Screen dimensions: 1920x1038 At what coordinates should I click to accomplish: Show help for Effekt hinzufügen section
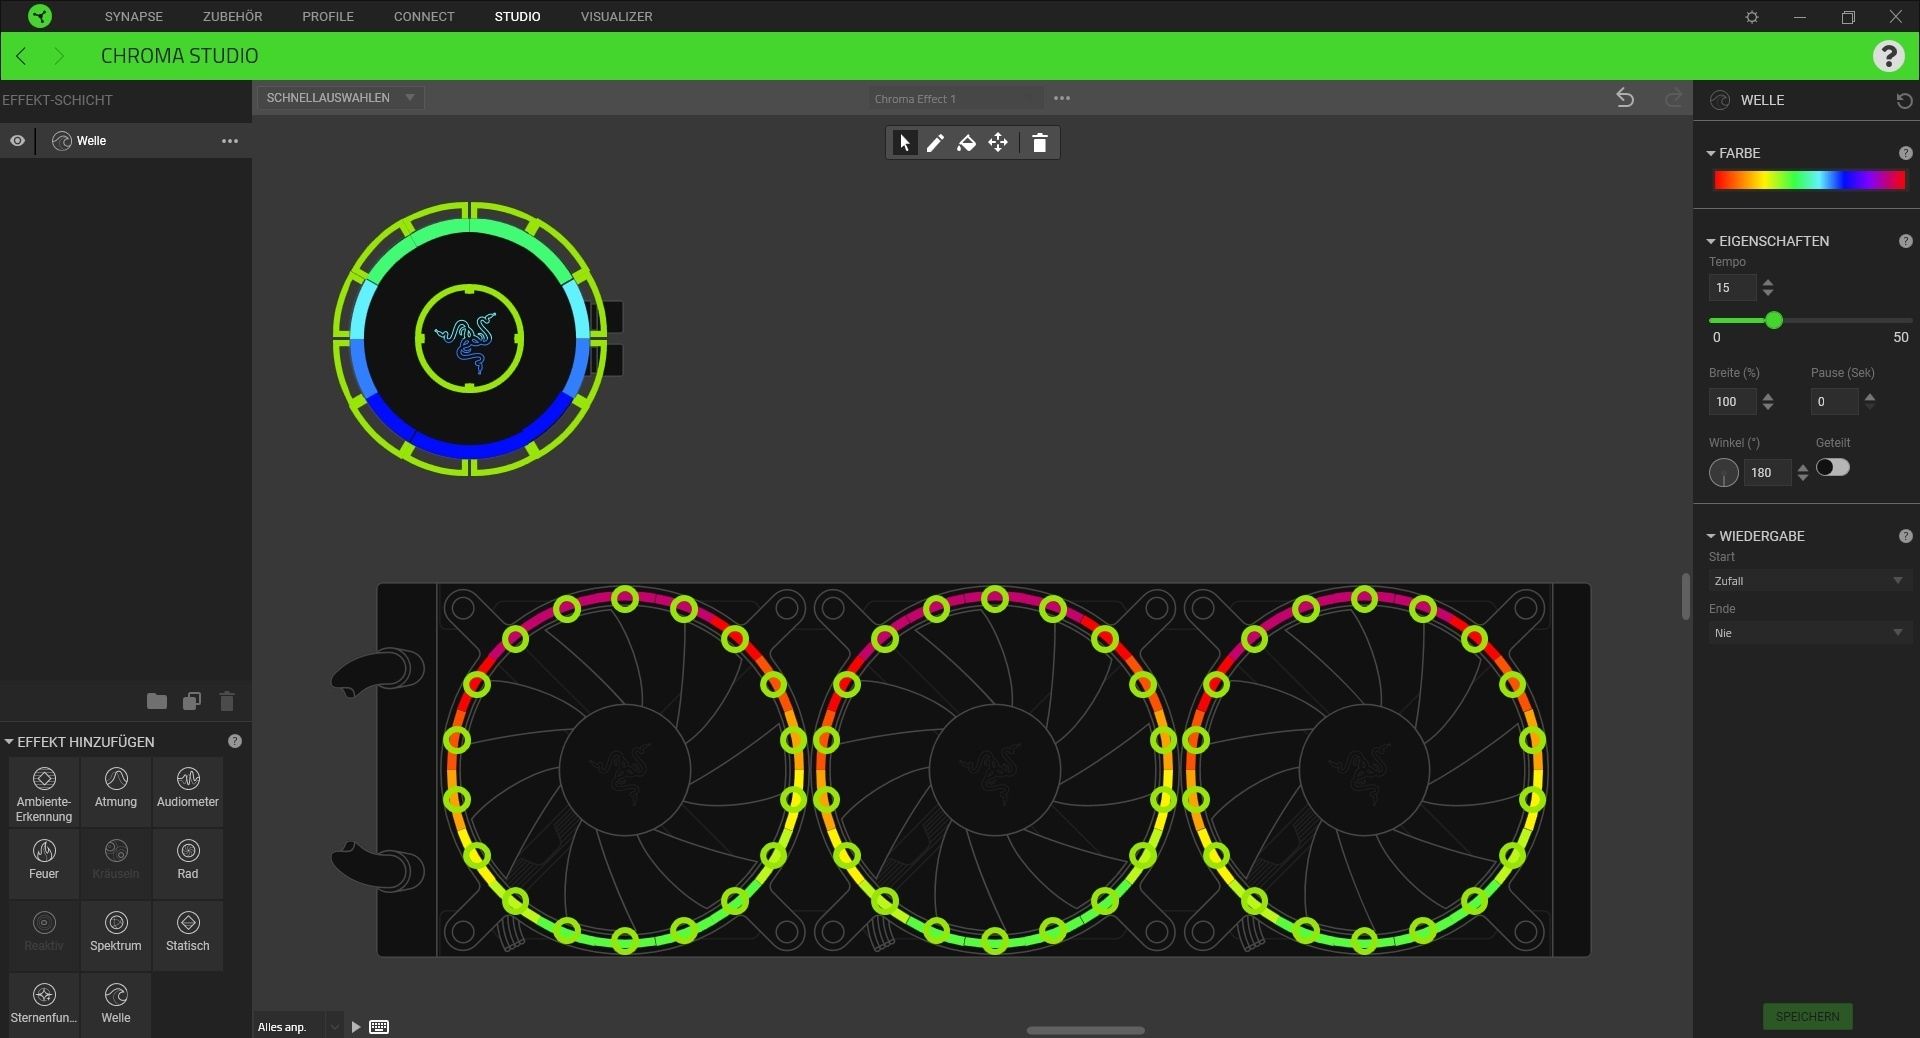pyautogui.click(x=235, y=741)
